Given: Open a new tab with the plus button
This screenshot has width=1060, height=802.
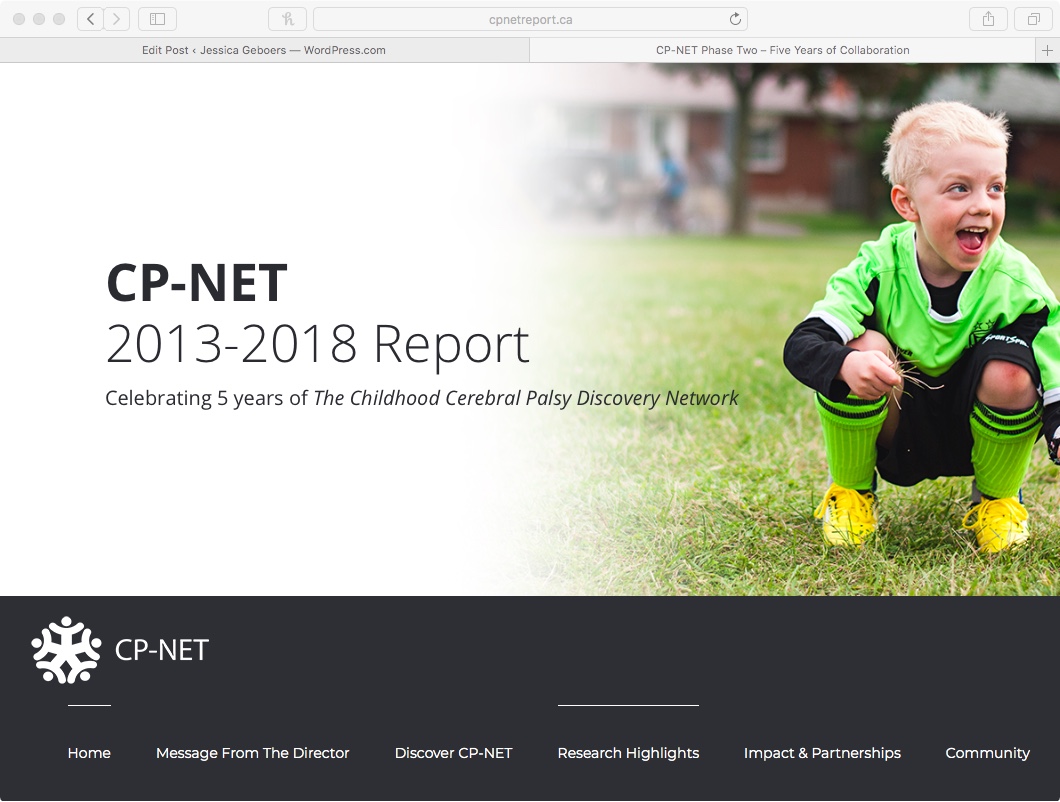Looking at the screenshot, I should click(1048, 49).
